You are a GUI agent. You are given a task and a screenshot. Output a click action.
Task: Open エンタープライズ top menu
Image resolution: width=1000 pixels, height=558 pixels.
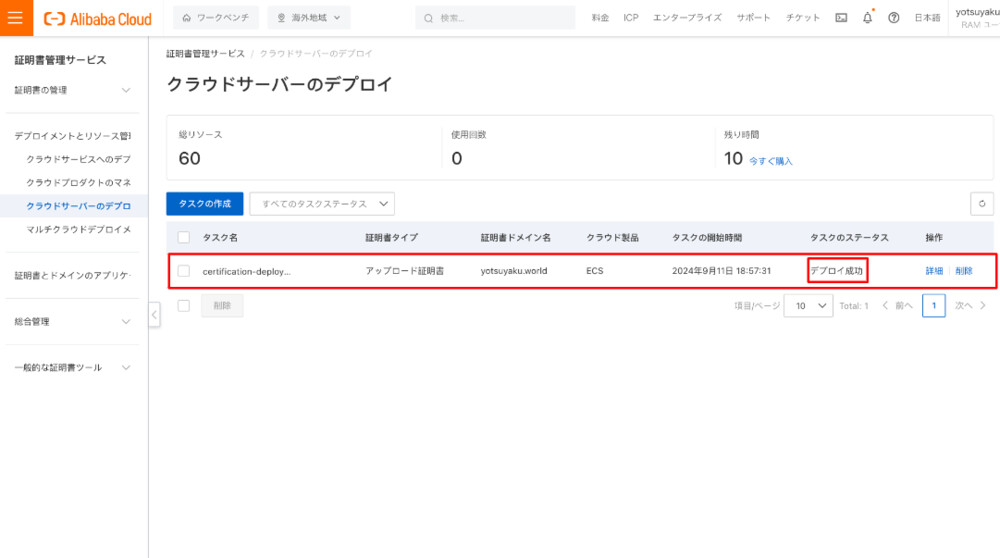coord(688,18)
